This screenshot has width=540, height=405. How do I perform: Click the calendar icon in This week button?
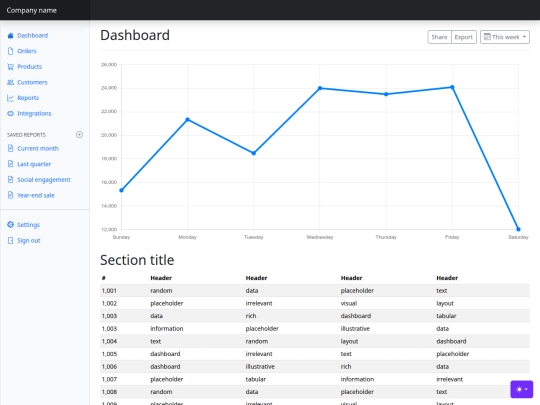(x=487, y=37)
